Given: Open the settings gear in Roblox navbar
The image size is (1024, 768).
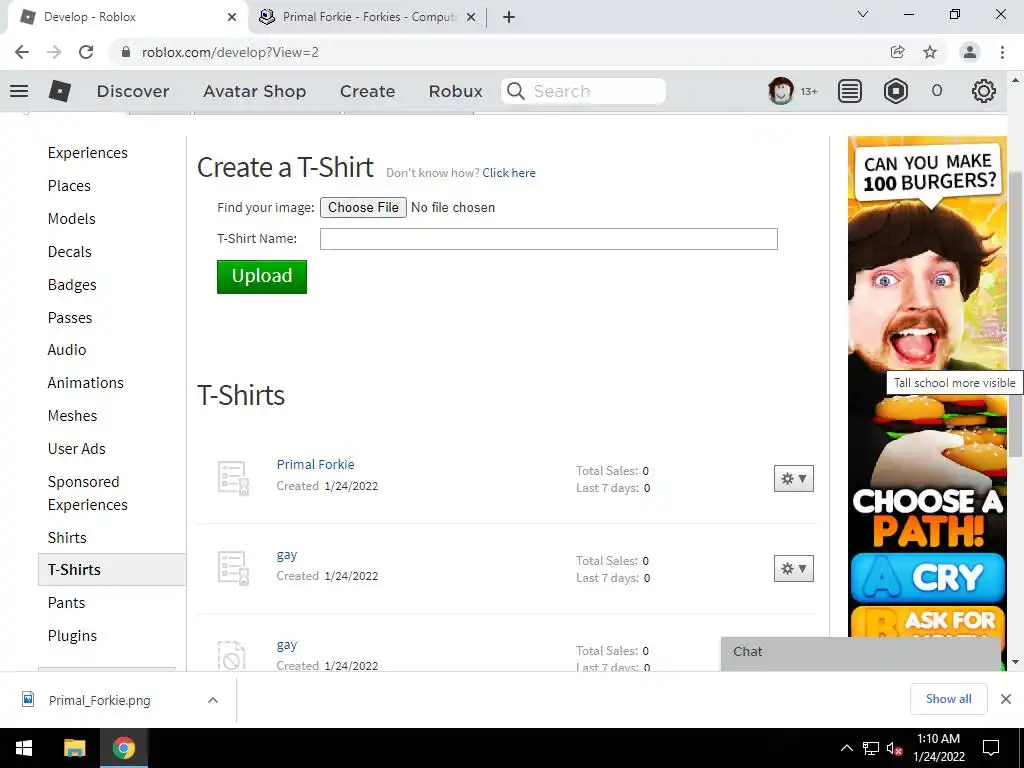Looking at the screenshot, I should coord(984,91).
